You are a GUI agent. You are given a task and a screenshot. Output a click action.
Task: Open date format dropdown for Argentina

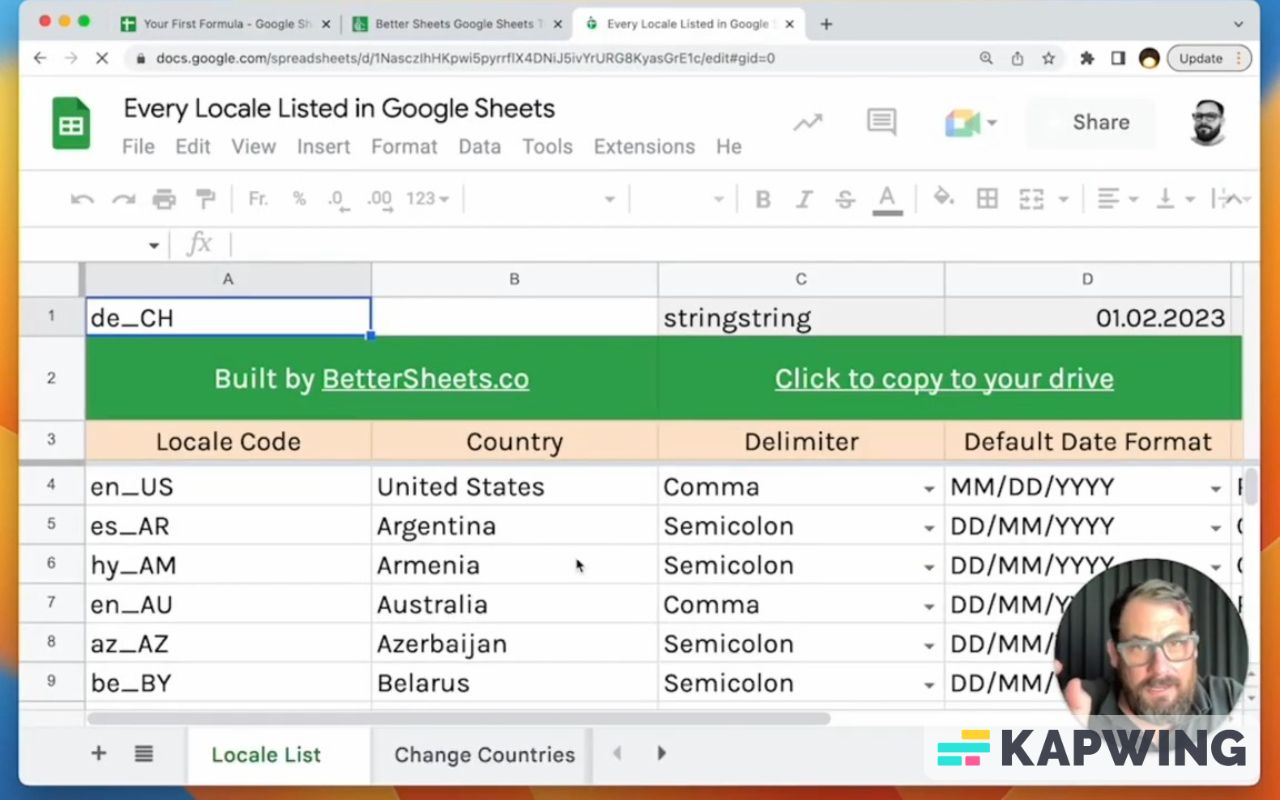pyautogui.click(x=1215, y=528)
